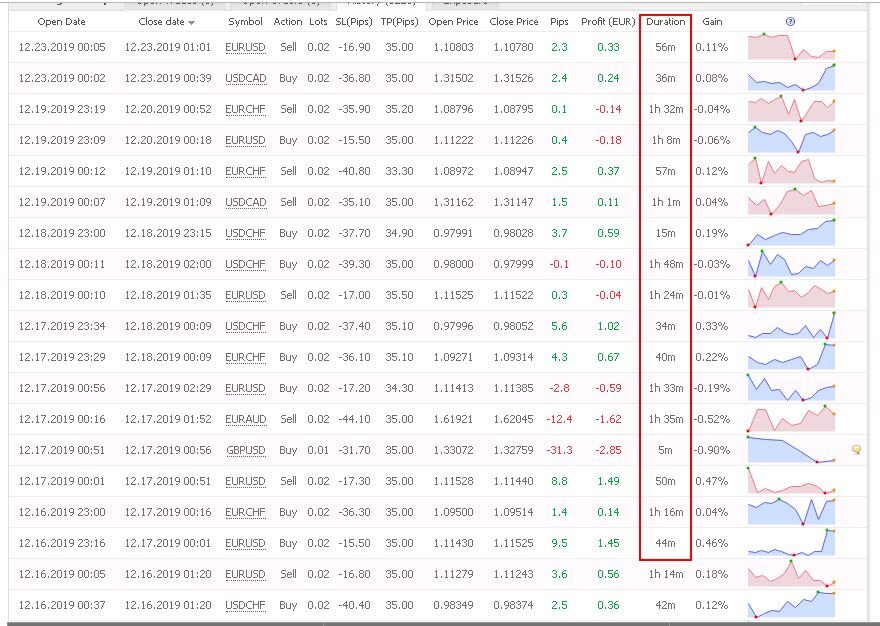
Task: Select SL value -44.10
Action: point(354,419)
